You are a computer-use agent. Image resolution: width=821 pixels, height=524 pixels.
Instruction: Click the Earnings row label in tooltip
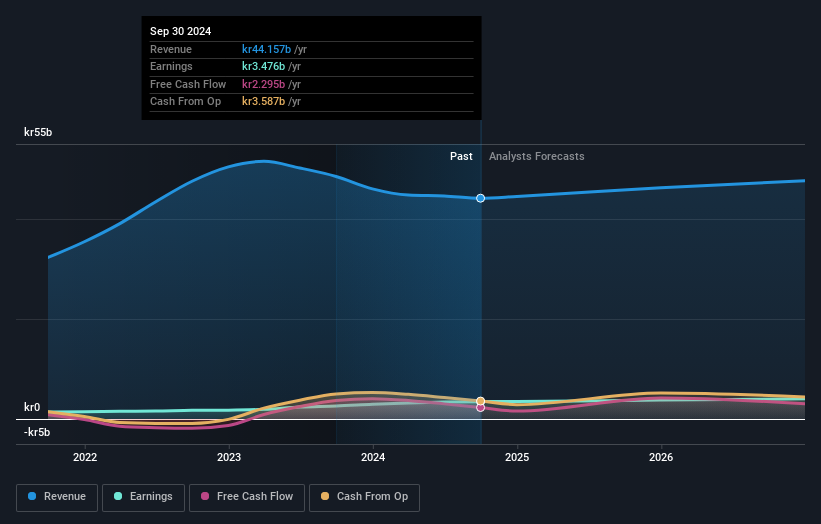coord(171,66)
